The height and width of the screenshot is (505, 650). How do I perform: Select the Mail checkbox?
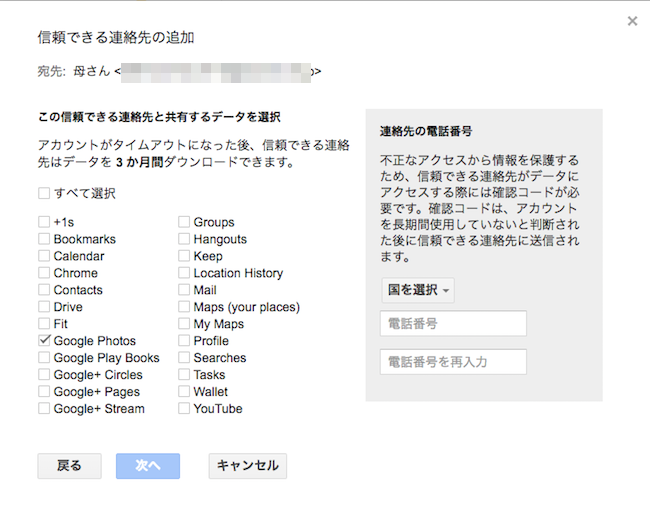(x=184, y=290)
